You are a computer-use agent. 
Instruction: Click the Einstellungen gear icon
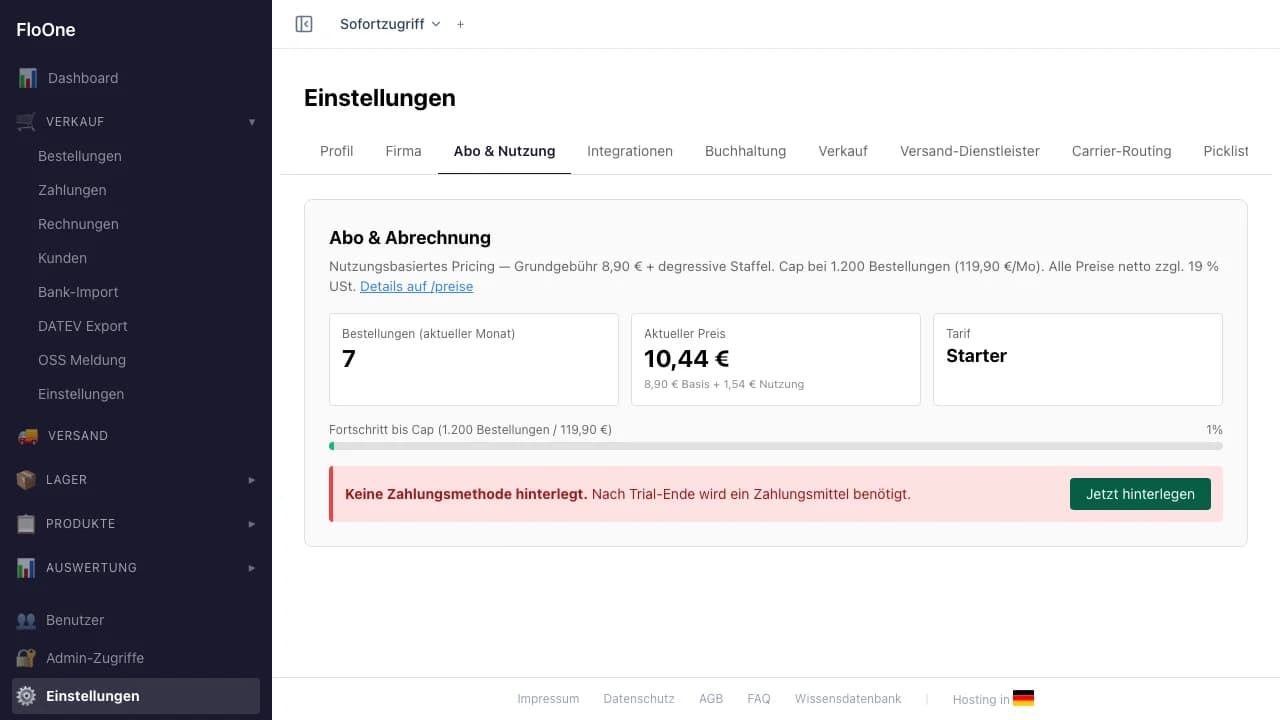[x=26, y=696]
